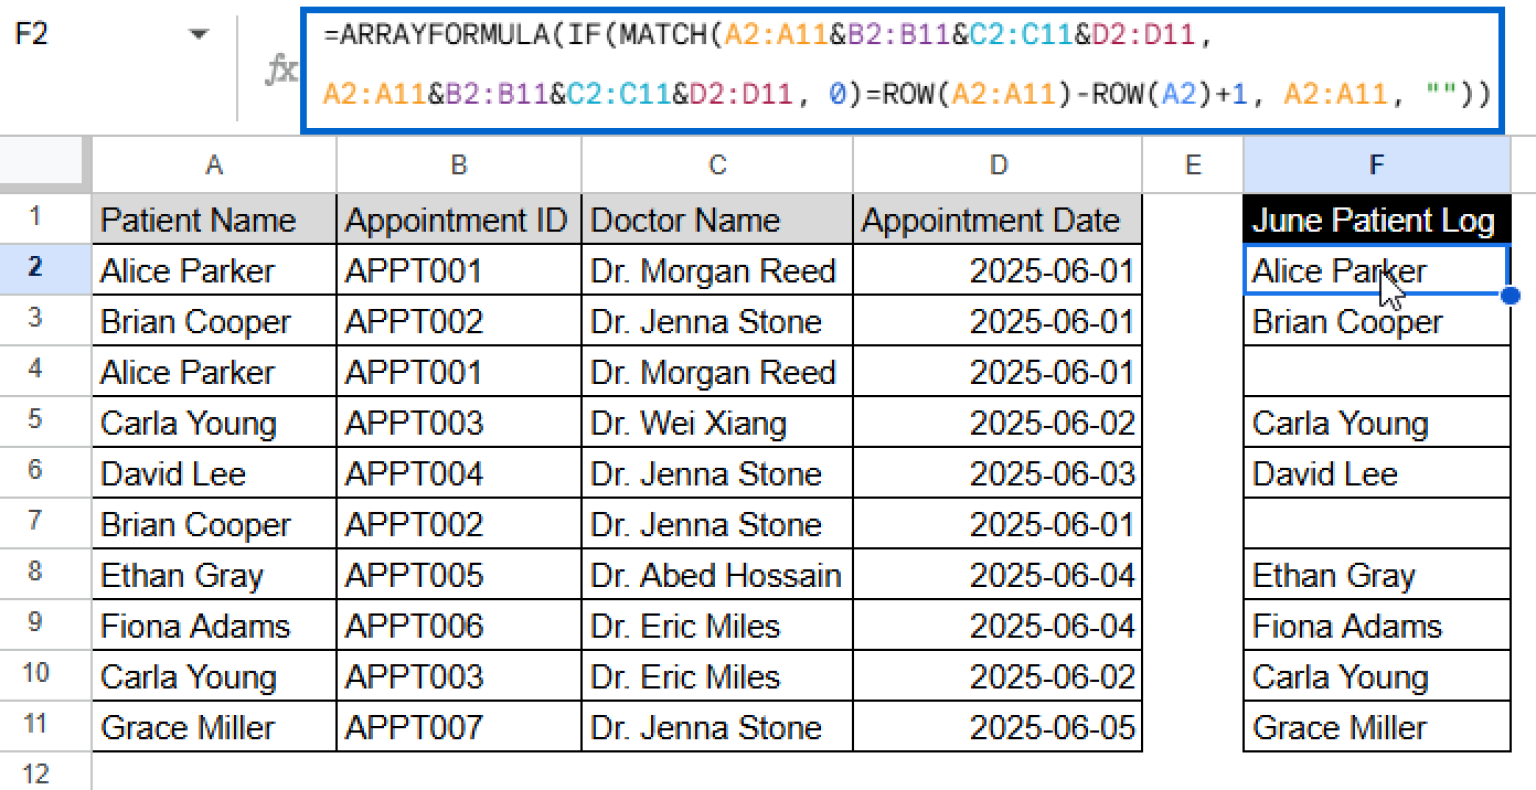
Task: Click the empty cell E2
Action: pyautogui.click(x=1192, y=270)
